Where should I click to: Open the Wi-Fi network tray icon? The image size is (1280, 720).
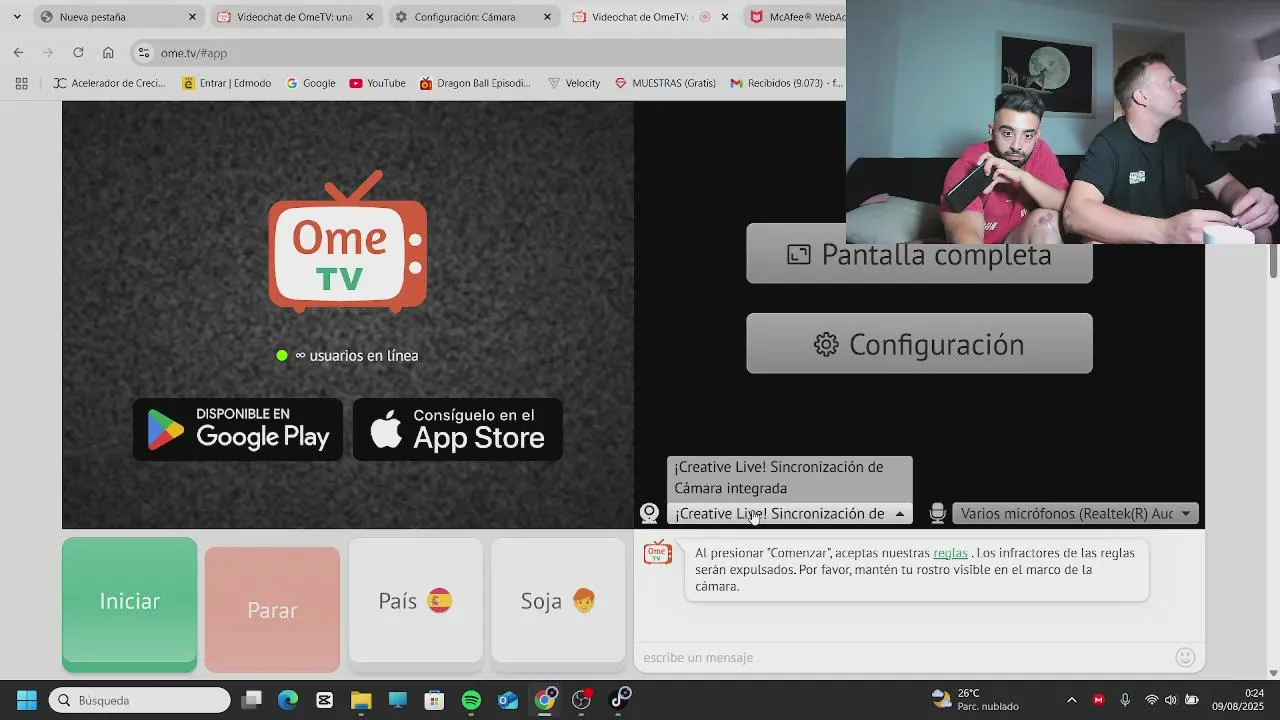(x=1152, y=700)
